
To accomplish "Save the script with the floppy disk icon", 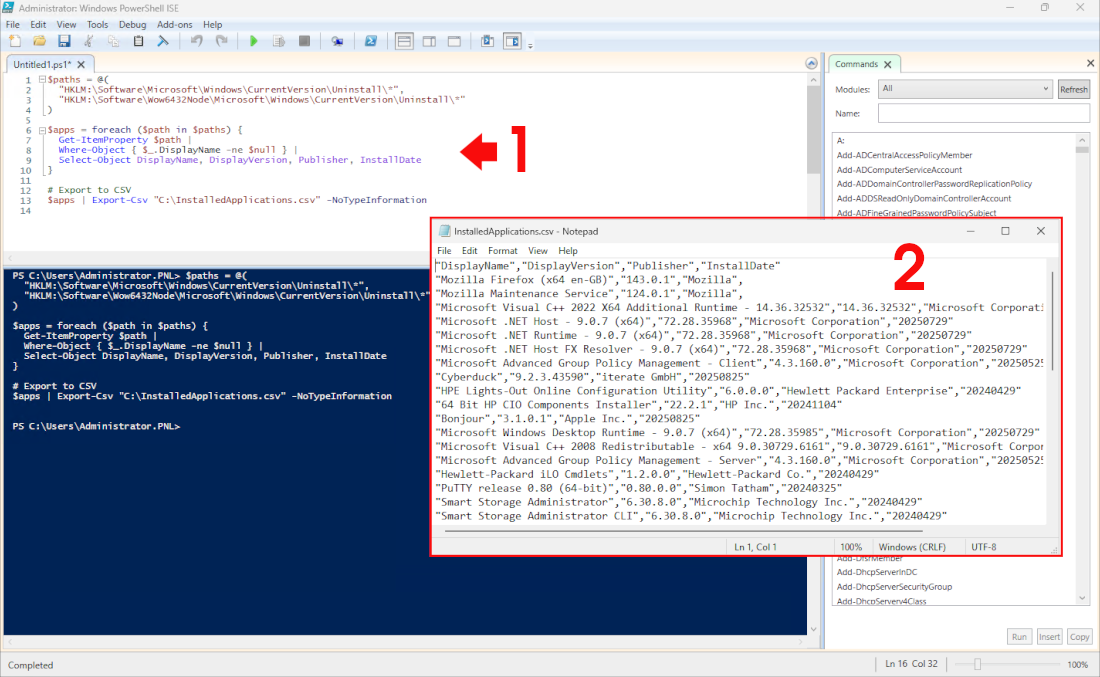I will click(64, 41).
